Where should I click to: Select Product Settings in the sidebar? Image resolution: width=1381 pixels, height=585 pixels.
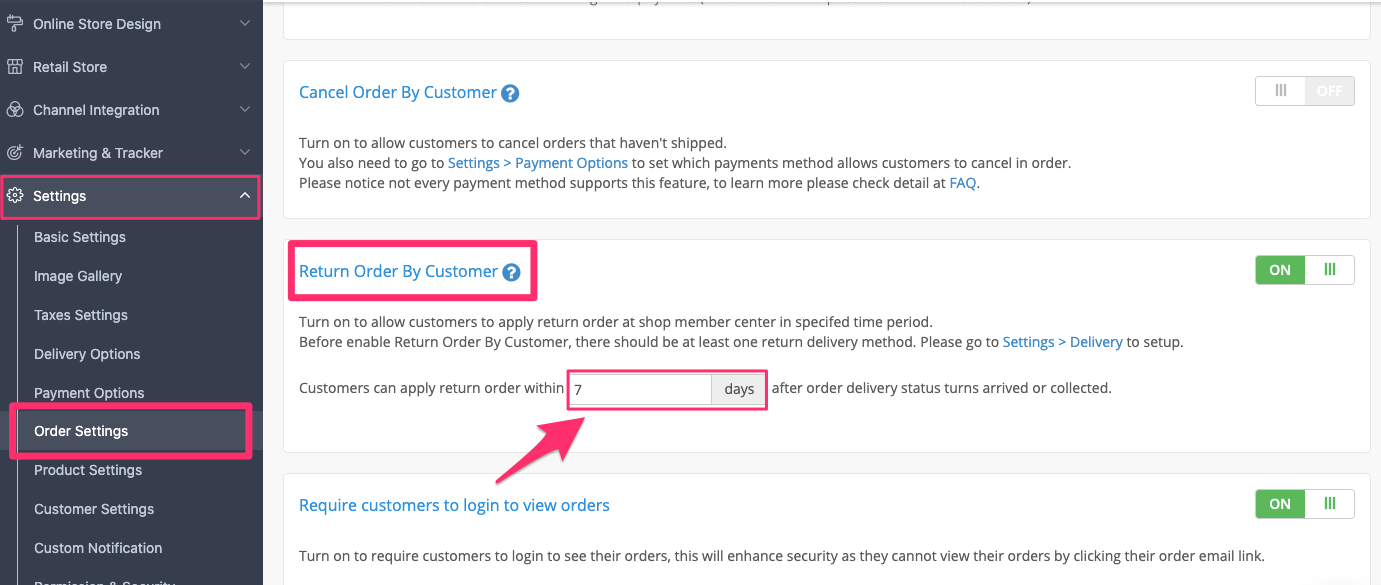88,470
